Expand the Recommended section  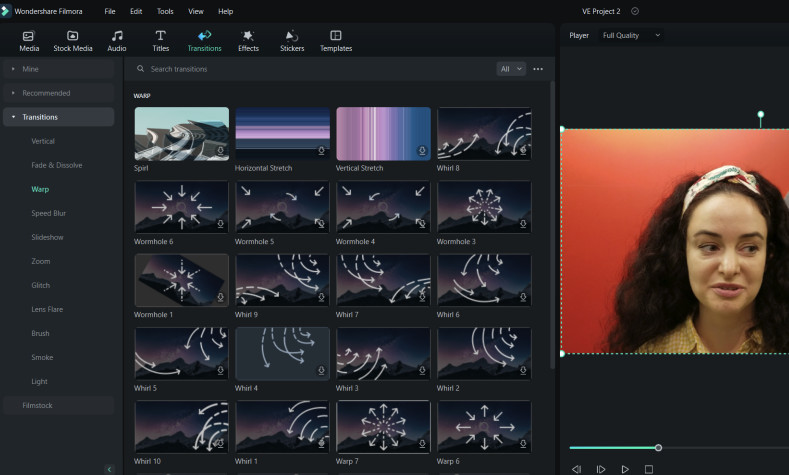click(58, 93)
